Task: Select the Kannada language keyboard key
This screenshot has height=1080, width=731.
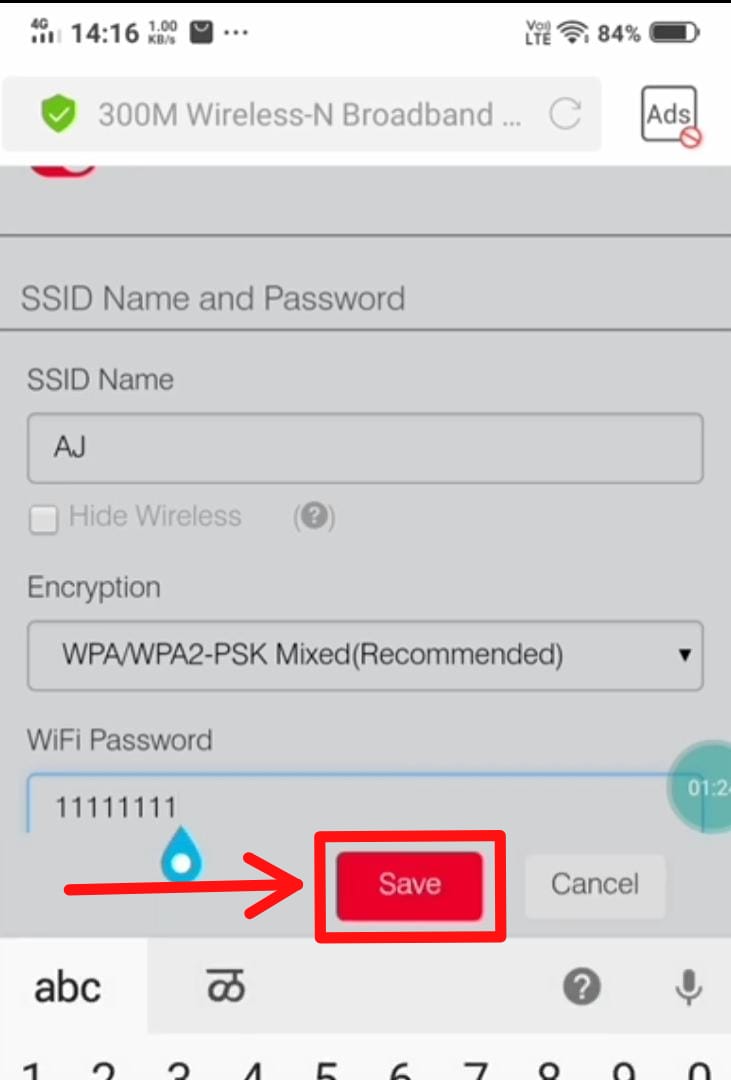Action: [x=226, y=985]
